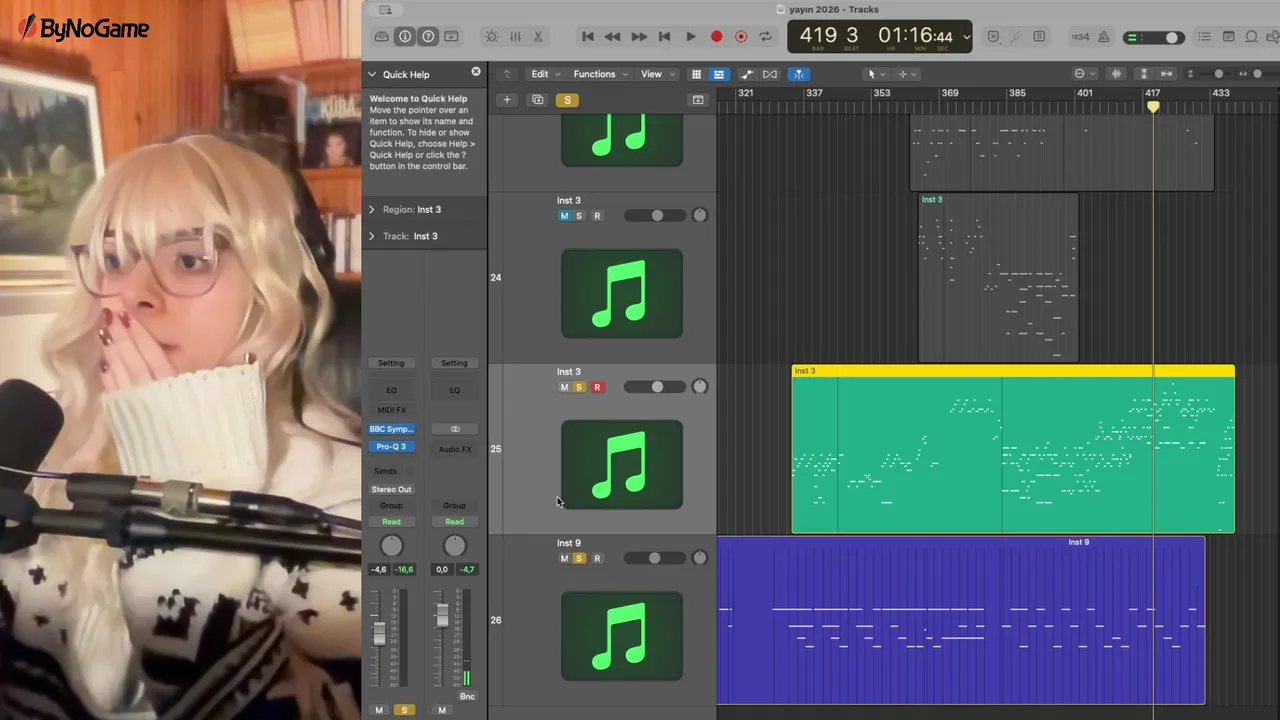Open the Command-click tool menu

click(x=906, y=74)
